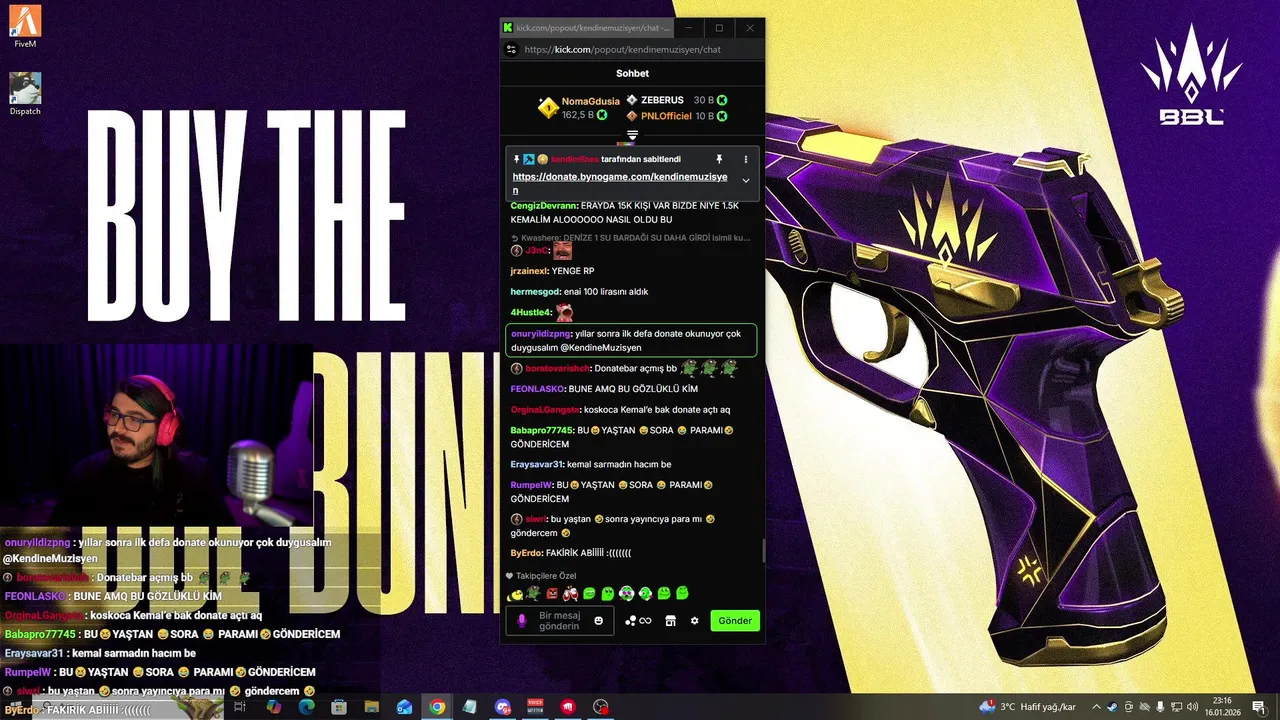
Task: Open NomaGdusia's leaderboard profile
Action: point(590,101)
